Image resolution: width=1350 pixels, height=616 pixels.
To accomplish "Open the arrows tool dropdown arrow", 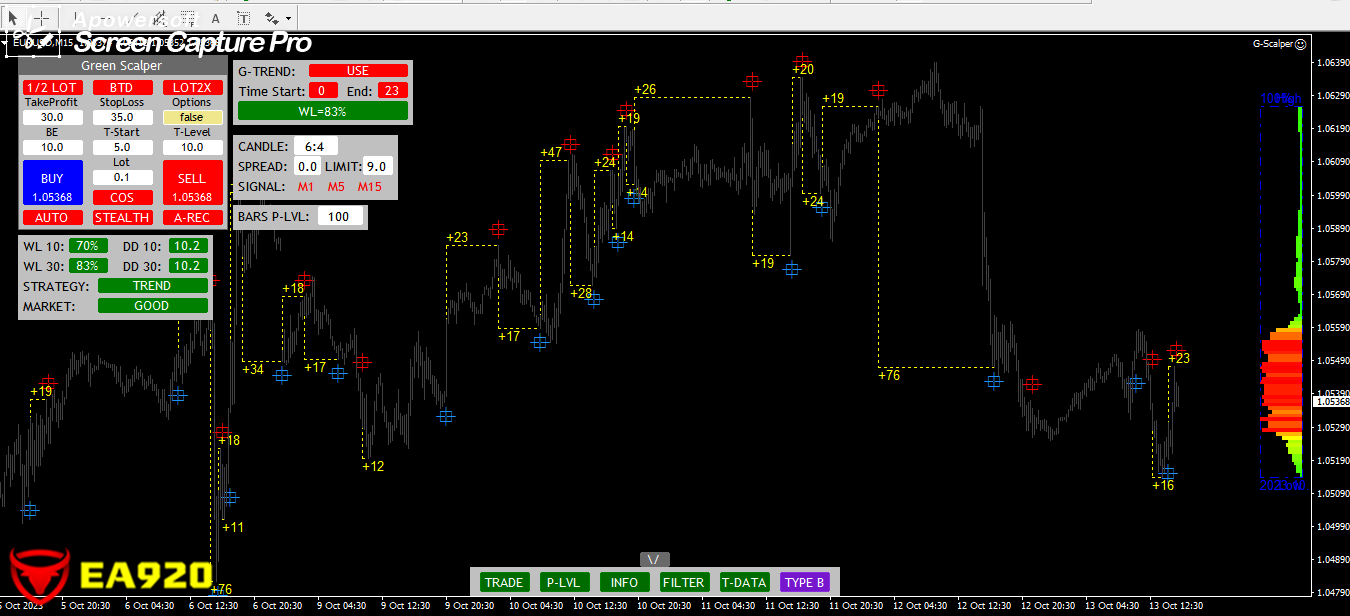I will [289, 18].
